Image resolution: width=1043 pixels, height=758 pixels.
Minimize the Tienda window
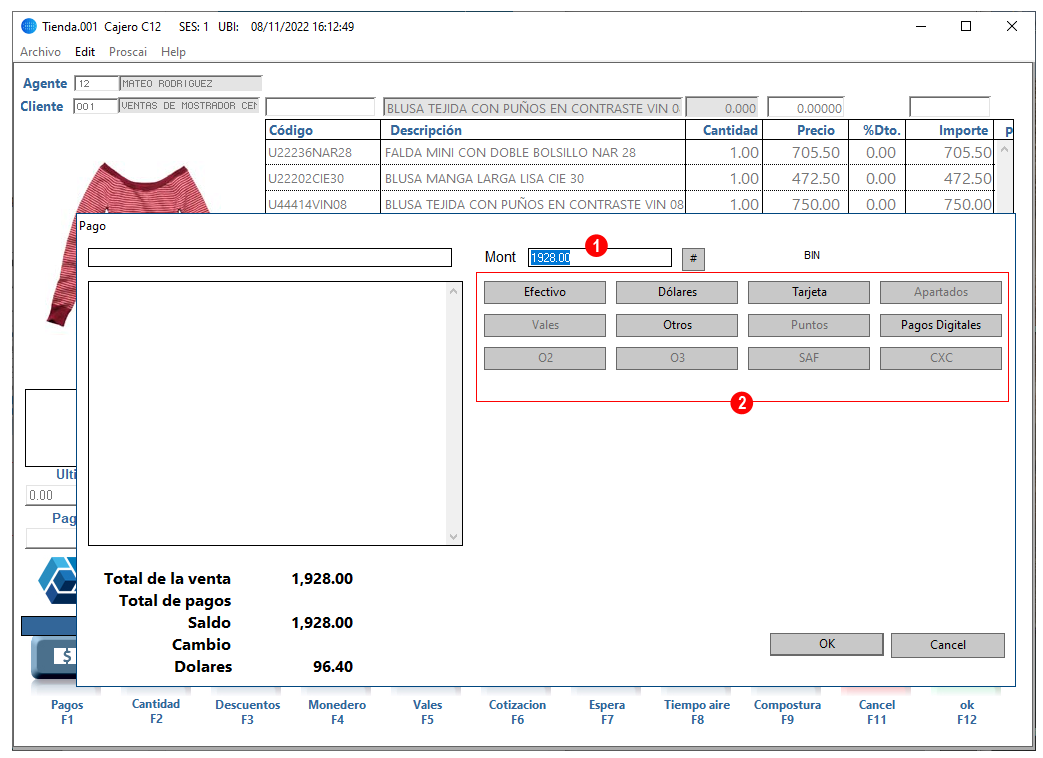pyautogui.click(x=921, y=26)
